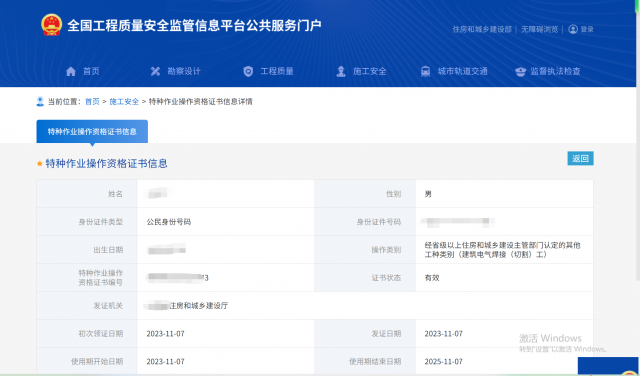Open the 勘察设计 navigation menu
This screenshot has width=640, height=376.
click(x=184, y=71)
